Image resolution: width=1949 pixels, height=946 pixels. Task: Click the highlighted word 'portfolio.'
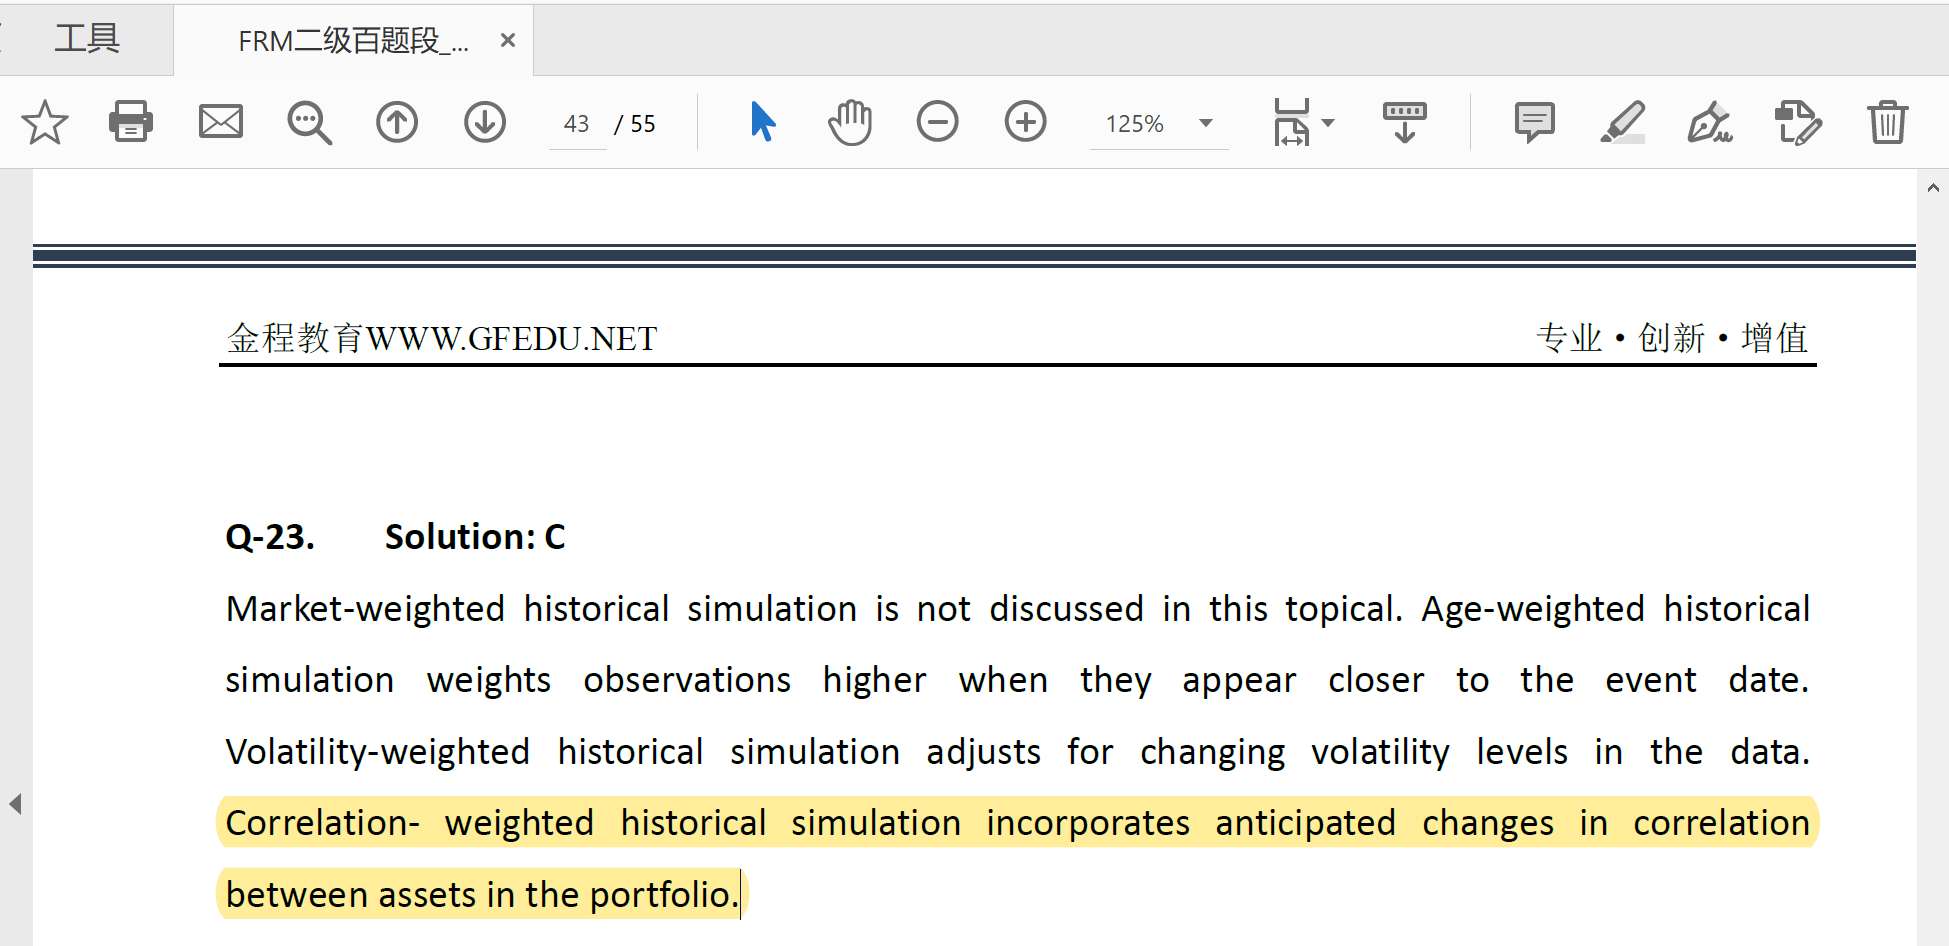click(664, 895)
